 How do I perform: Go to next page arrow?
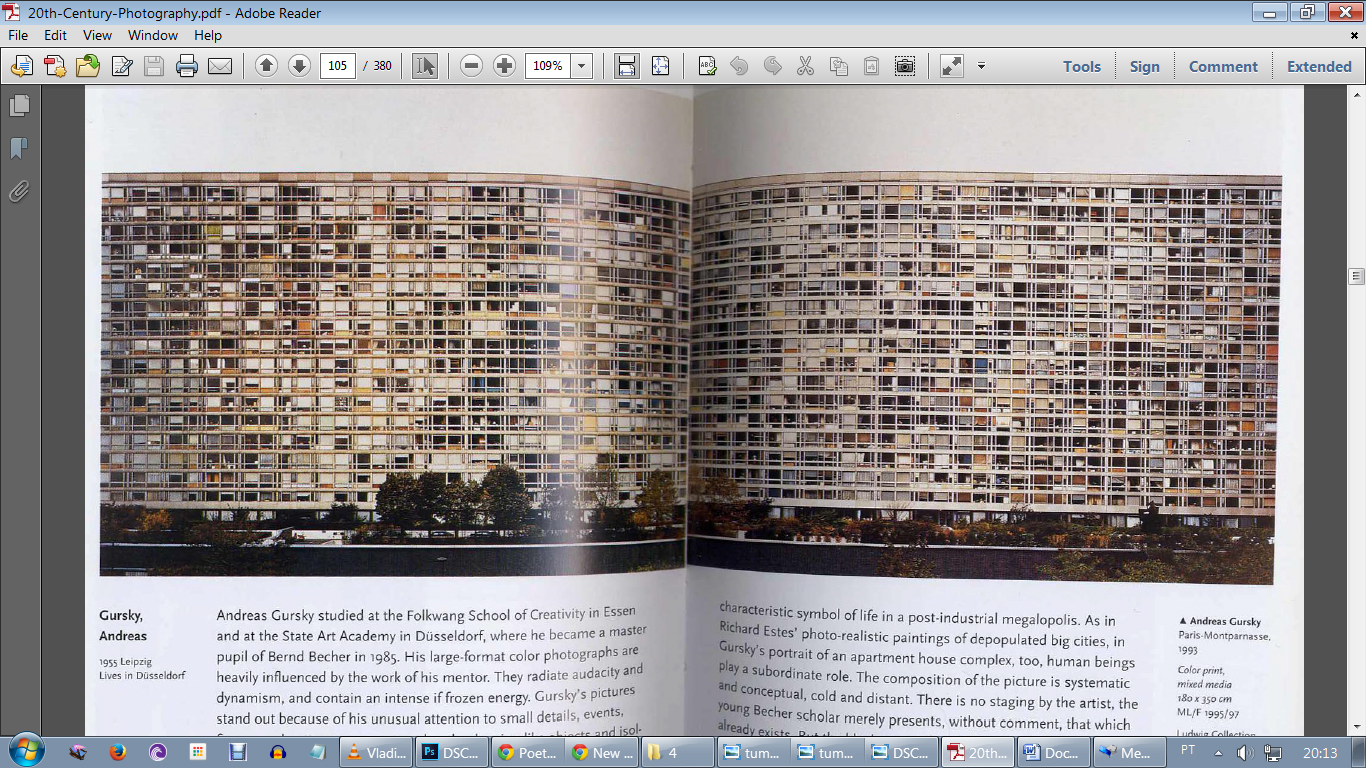(299, 66)
